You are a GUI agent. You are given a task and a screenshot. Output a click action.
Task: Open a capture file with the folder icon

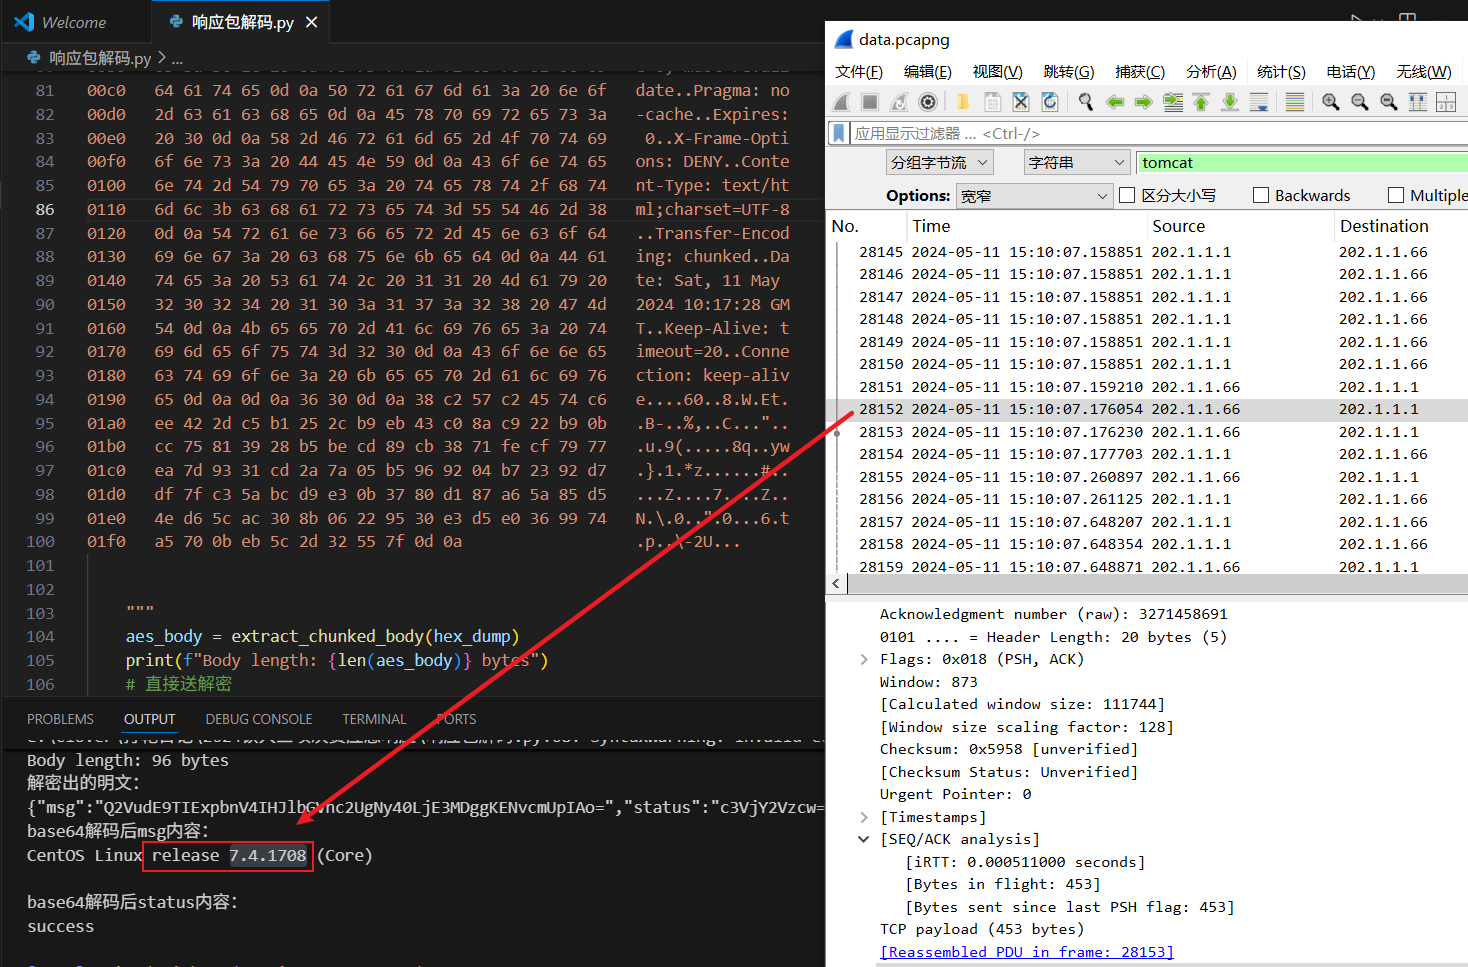[963, 102]
